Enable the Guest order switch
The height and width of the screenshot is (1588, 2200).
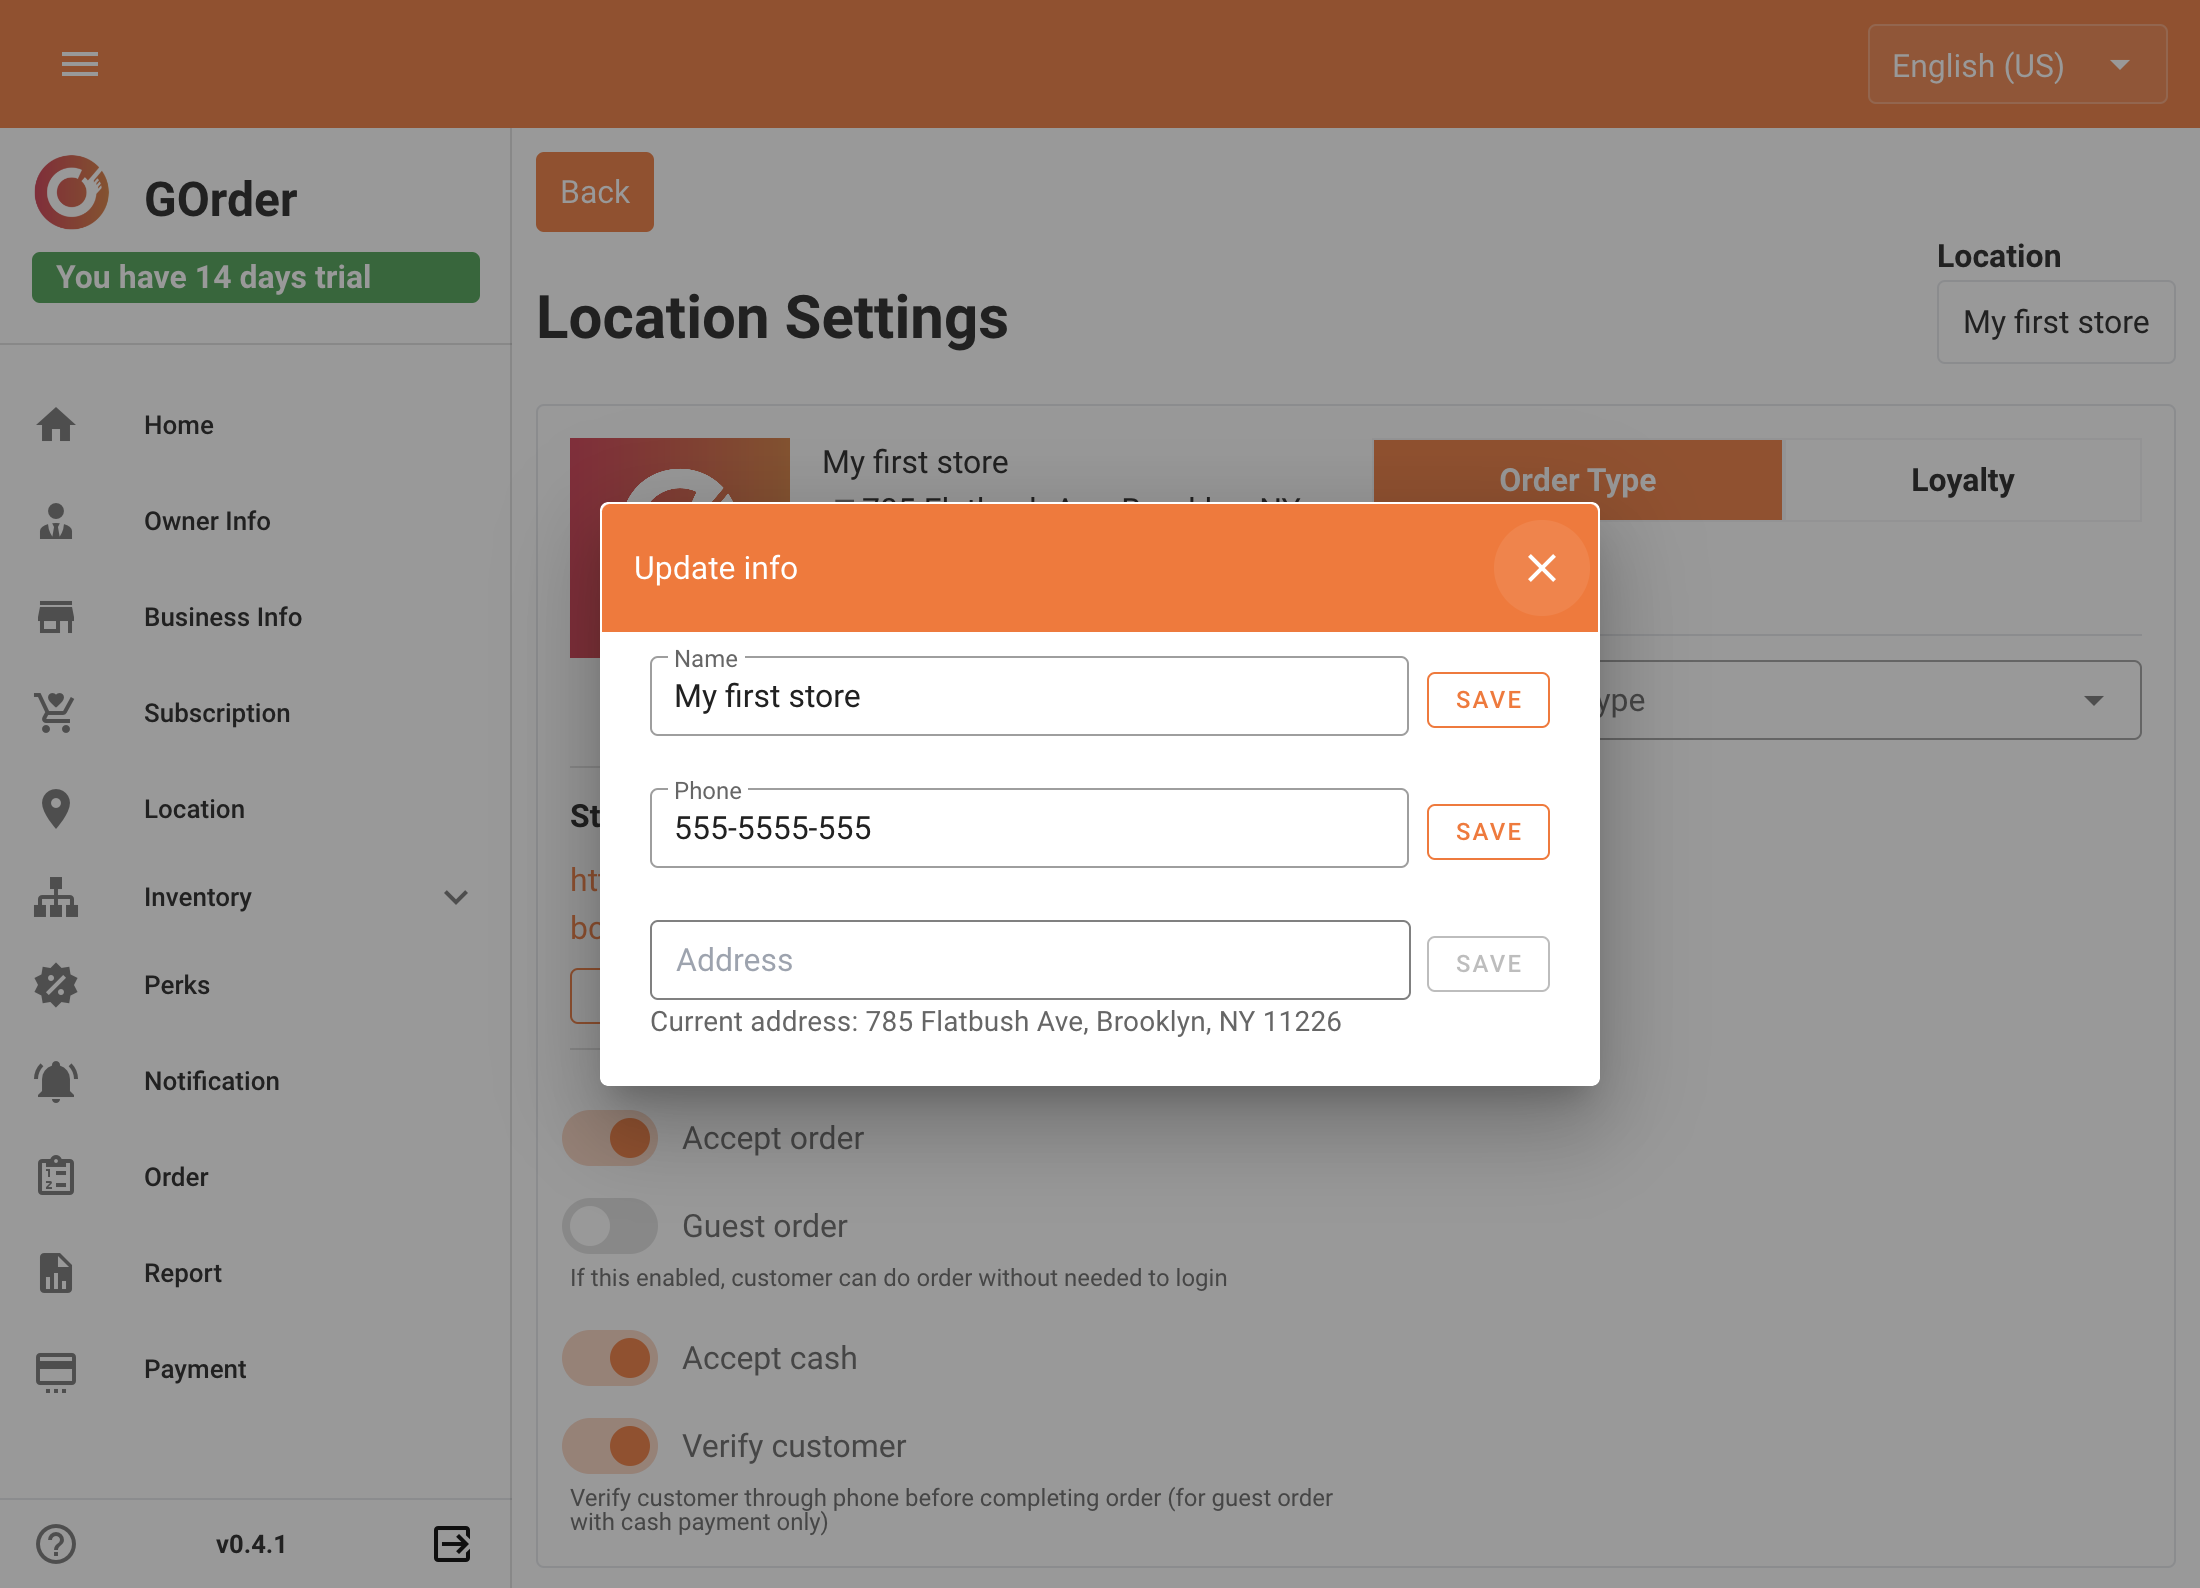pos(610,1226)
